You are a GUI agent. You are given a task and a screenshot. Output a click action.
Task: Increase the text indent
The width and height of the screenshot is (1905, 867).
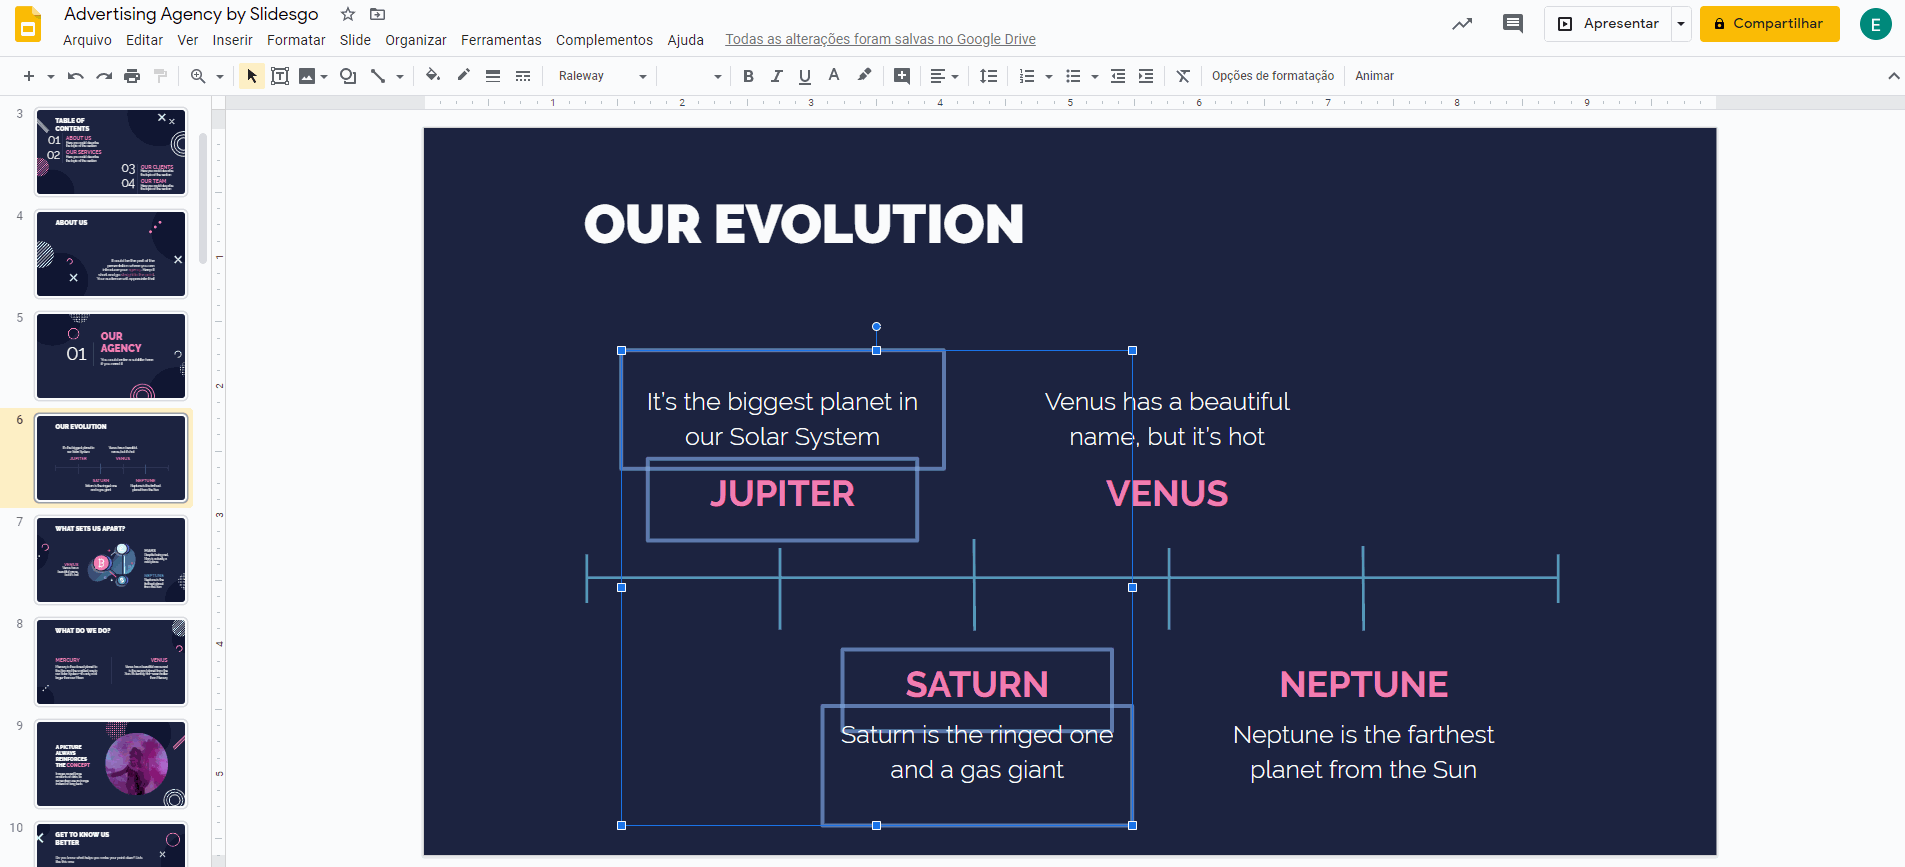1146,76
